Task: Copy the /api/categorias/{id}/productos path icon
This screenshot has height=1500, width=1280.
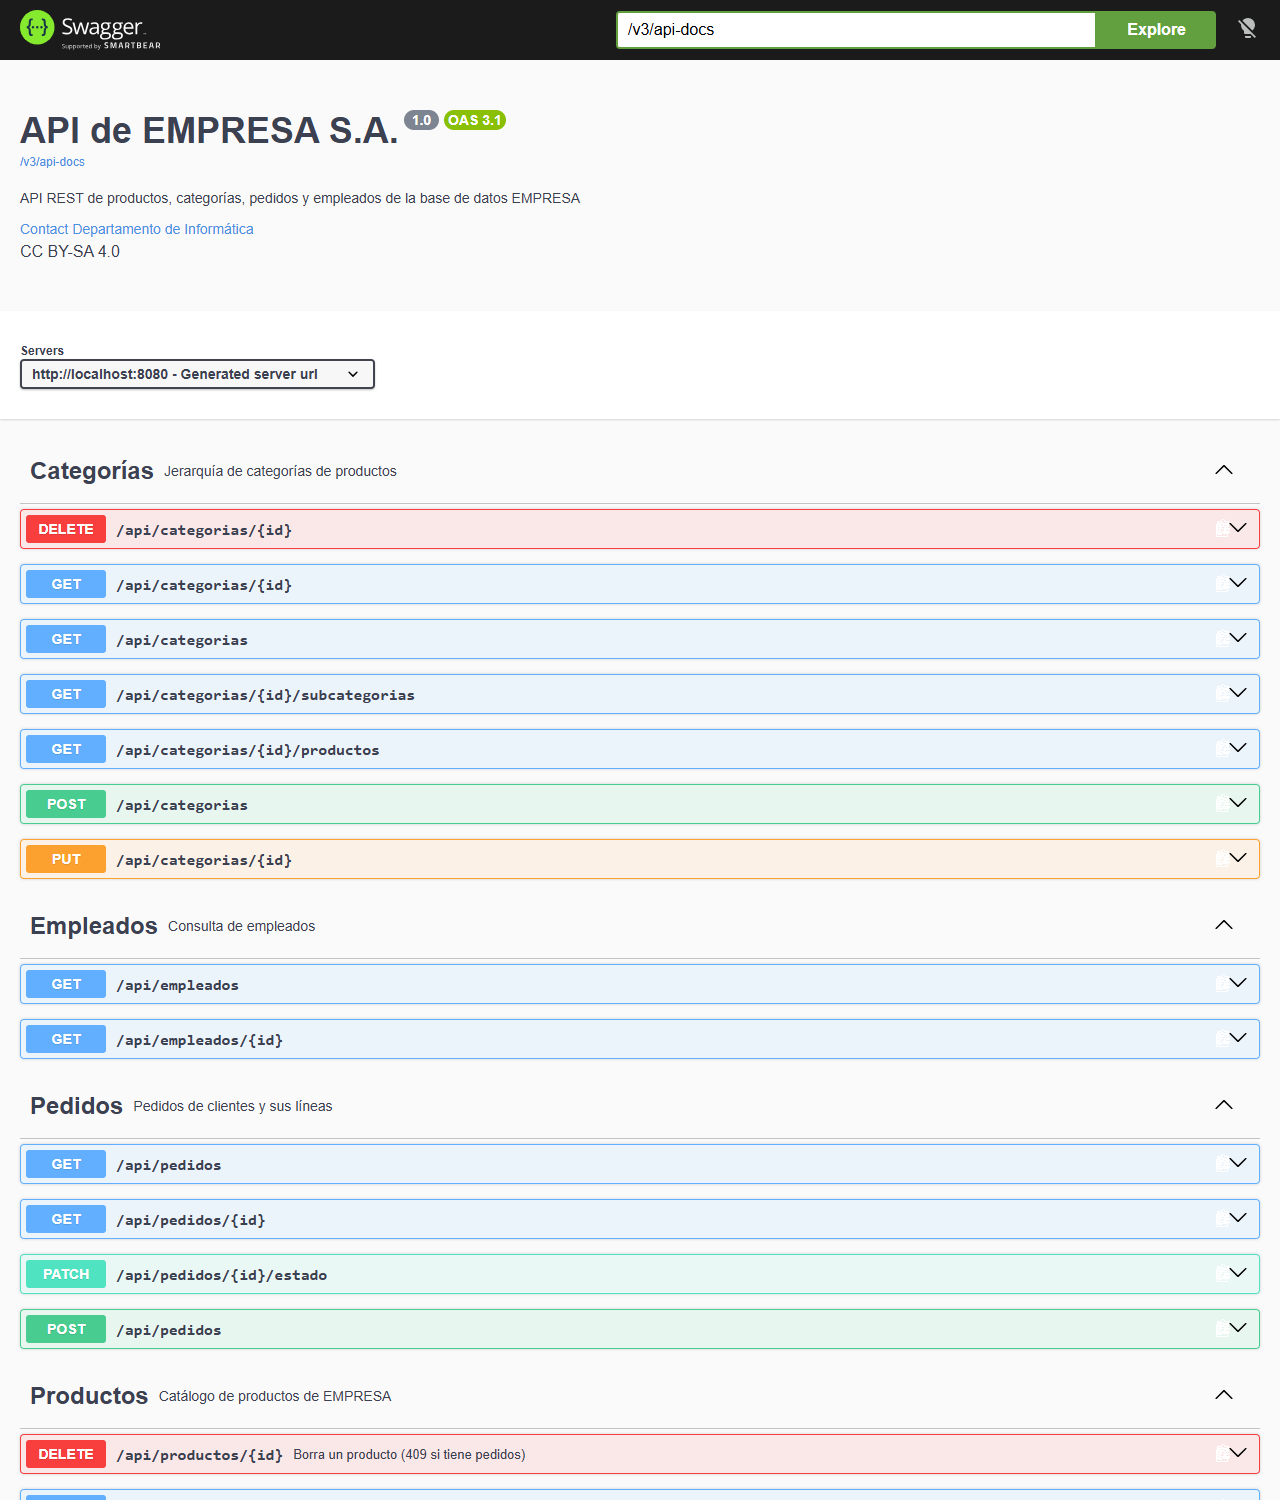Action: pyautogui.click(x=1222, y=749)
